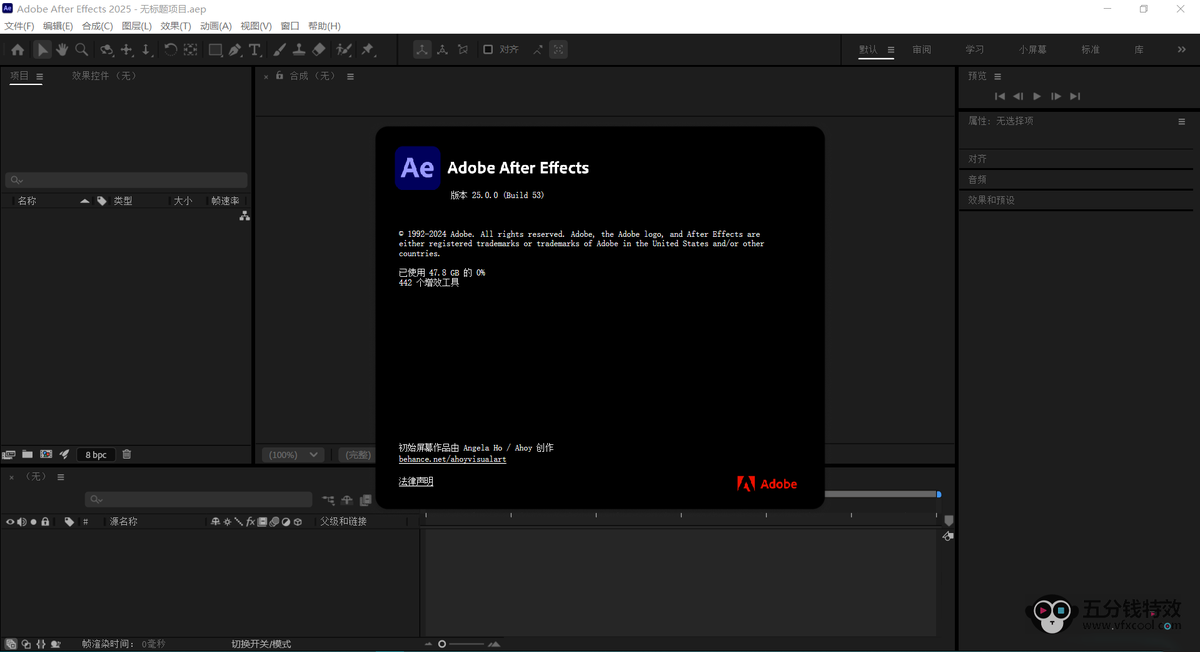
Task: Select the Pan Behind anchor point tool
Action: (x=190, y=49)
